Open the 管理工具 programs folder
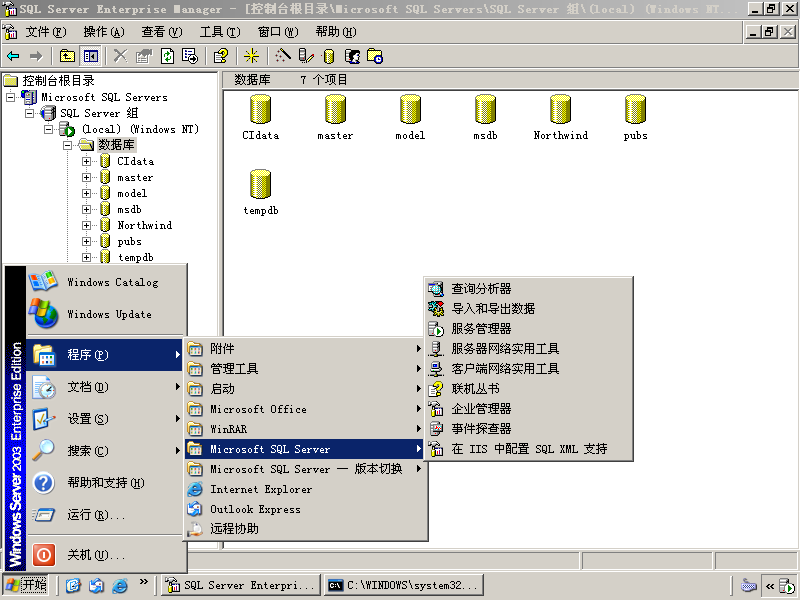The height and width of the screenshot is (600, 800). (305, 368)
